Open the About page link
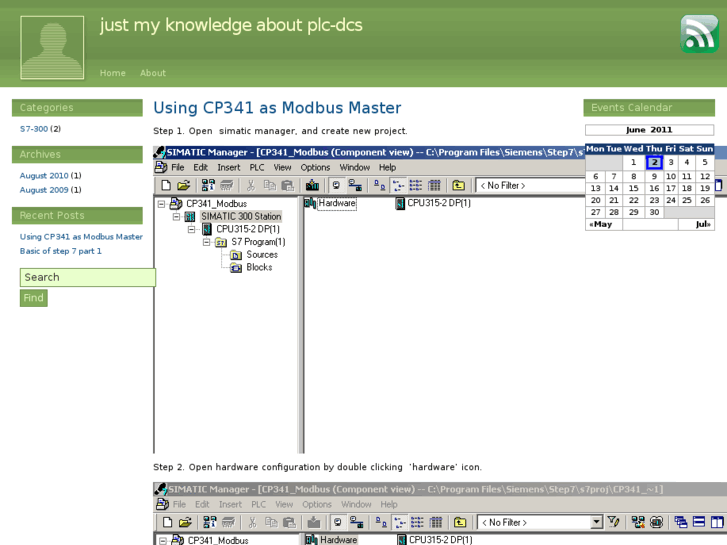This screenshot has width=727, height=545. pos(153,73)
